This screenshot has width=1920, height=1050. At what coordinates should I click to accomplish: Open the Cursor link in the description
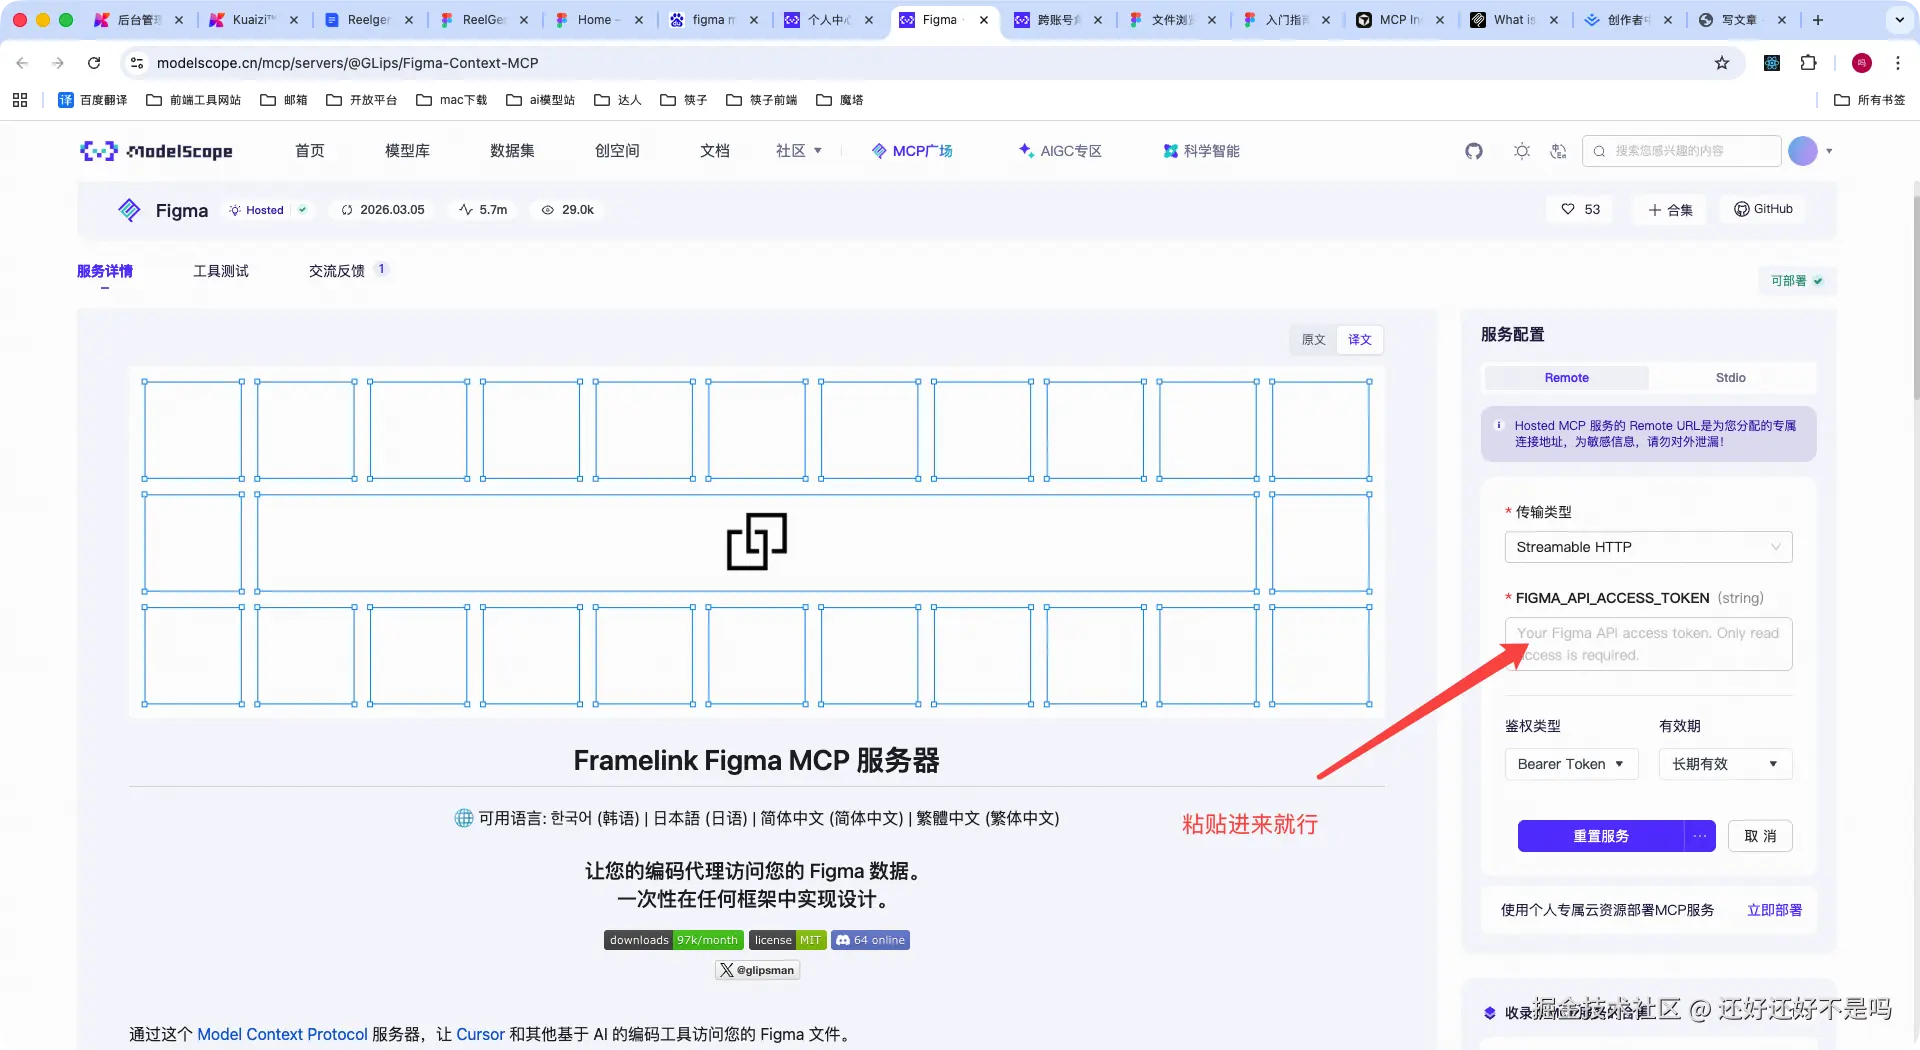click(480, 1034)
